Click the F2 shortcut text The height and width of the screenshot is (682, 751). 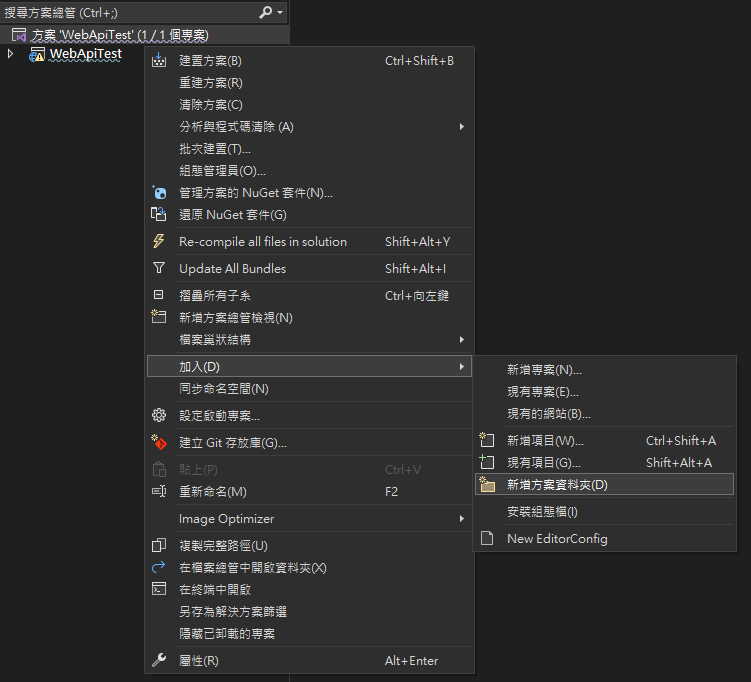391,491
